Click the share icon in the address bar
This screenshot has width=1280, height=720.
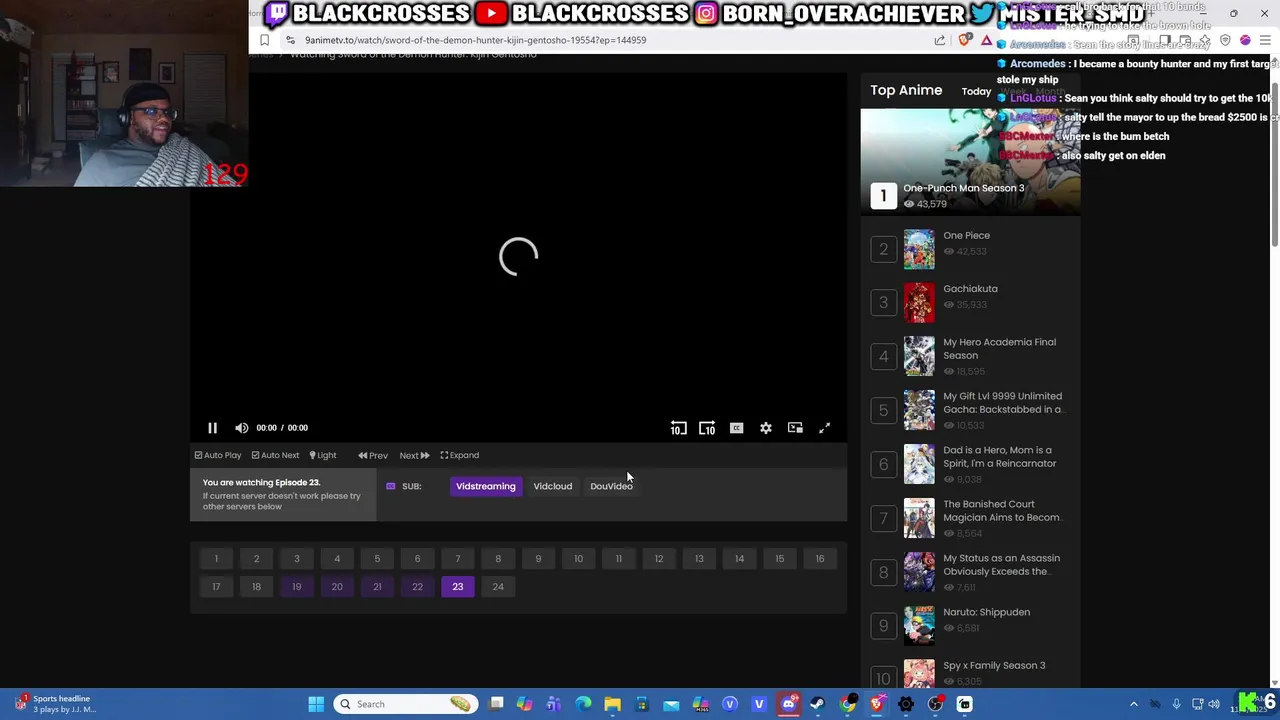tap(940, 40)
